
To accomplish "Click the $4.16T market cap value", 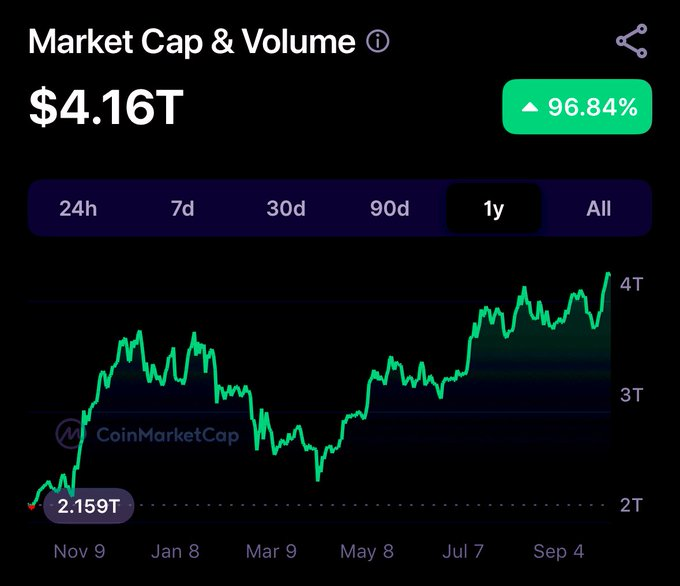I will coord(106,107).
